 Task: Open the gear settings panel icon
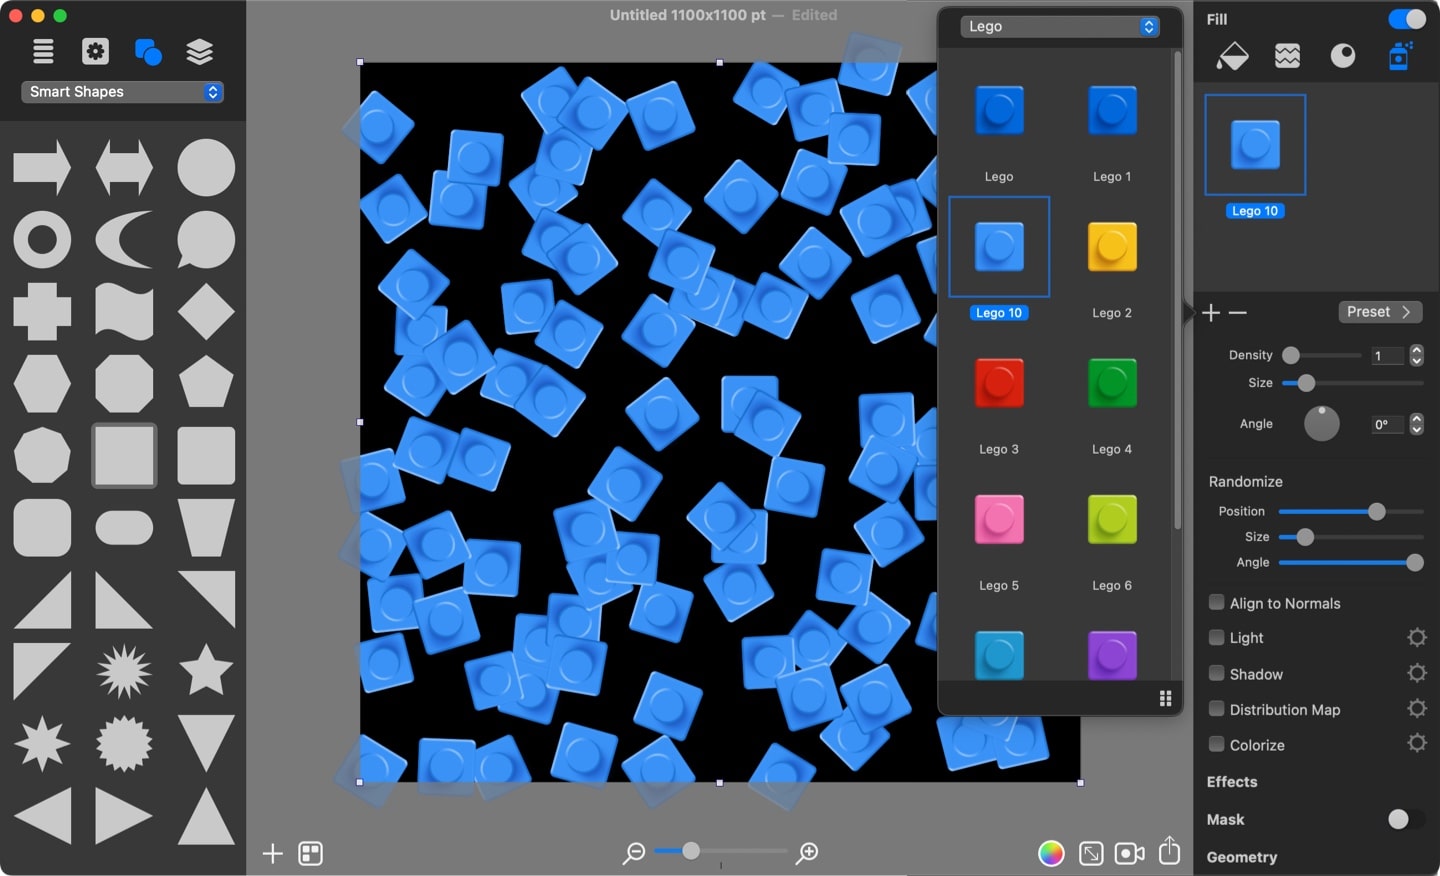(95, 51)
